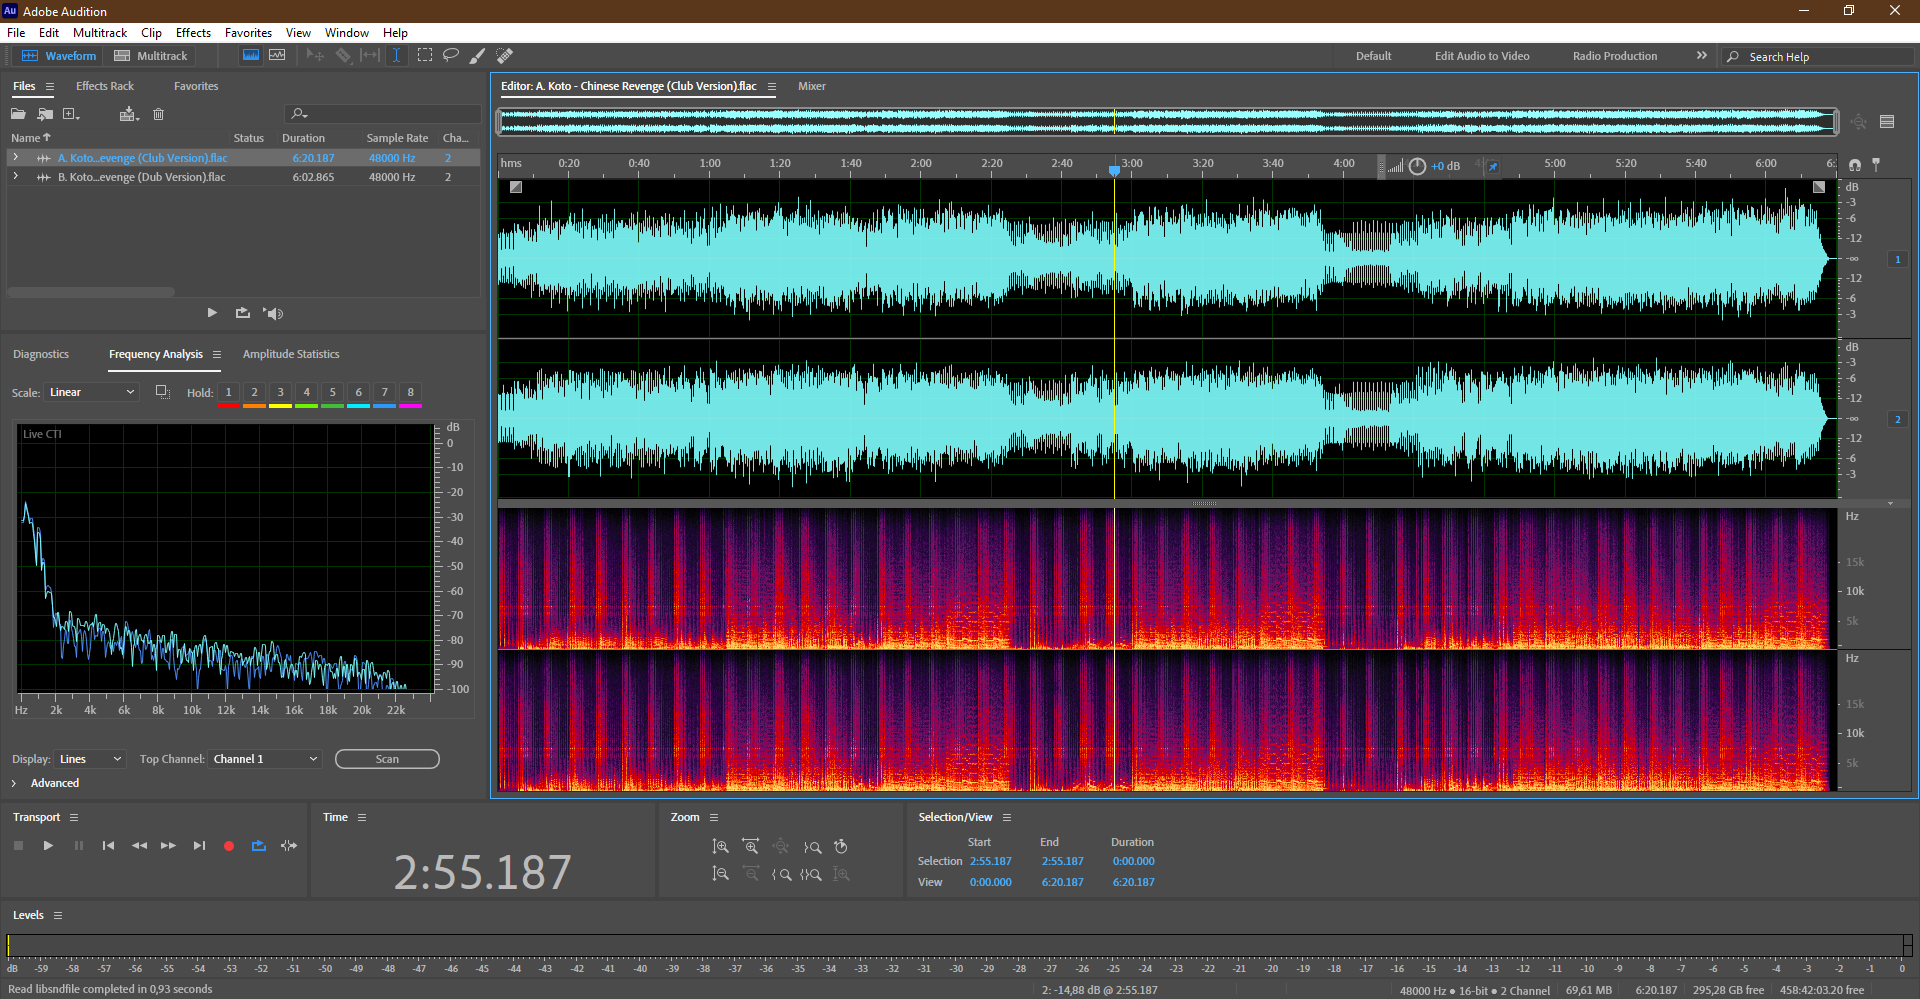The image size is (1920, 999).
Task: Select the Razor tool in toolbar
Action: [x=343, y=56]
